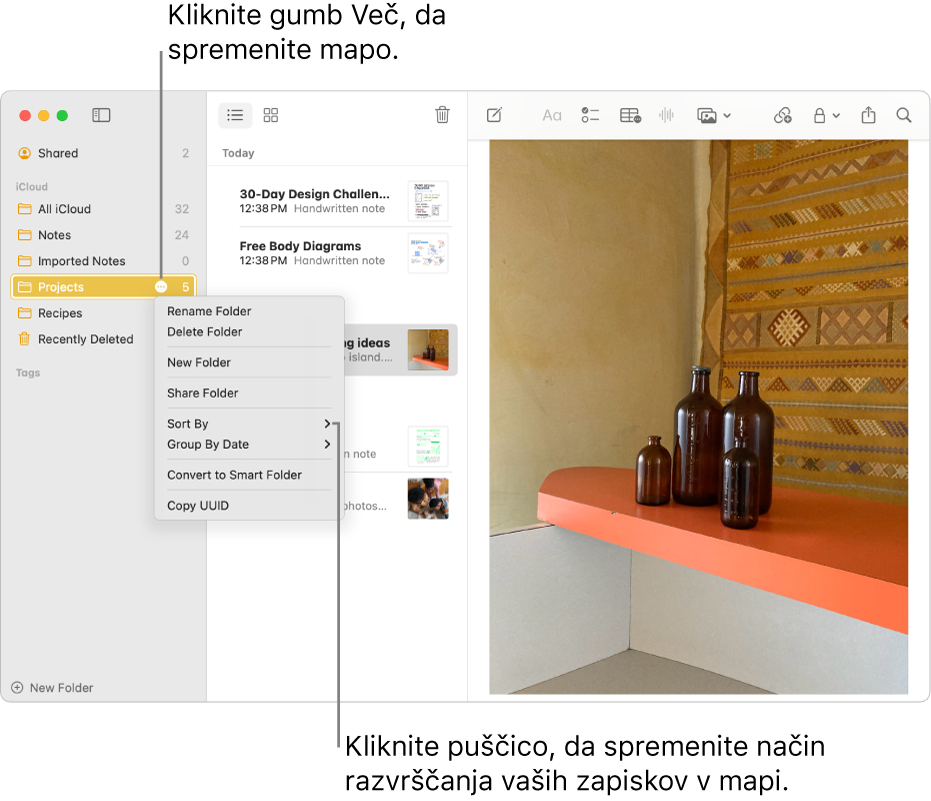Select Notes folder in sidebar
Viewport: 931px width, 801px height.
103,235
